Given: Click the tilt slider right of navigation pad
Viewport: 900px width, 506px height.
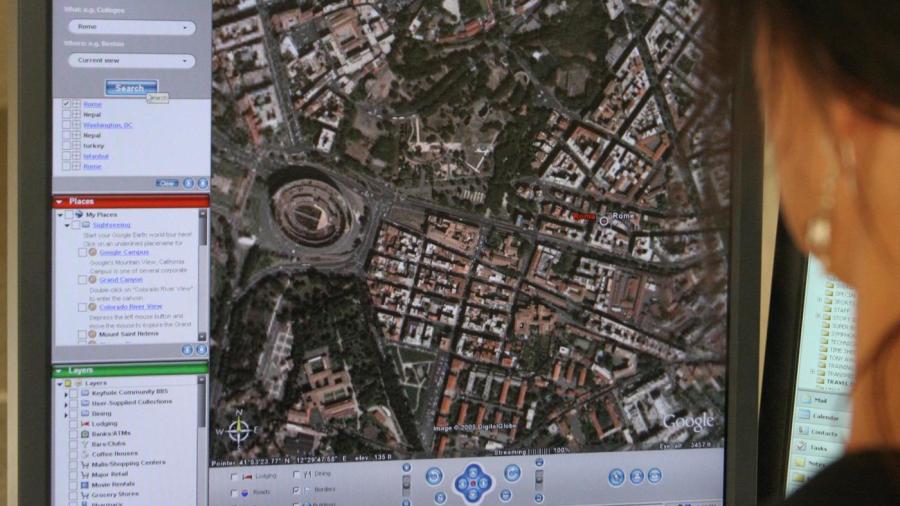Looking at the screenshot, I should tap(540, 481).
